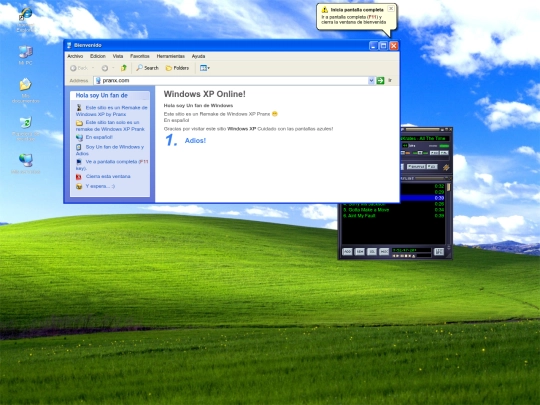The image size is (540, 405).
Task: Click the Winamp playlist scrollbar thumb
Action: (x=448, y=187)
